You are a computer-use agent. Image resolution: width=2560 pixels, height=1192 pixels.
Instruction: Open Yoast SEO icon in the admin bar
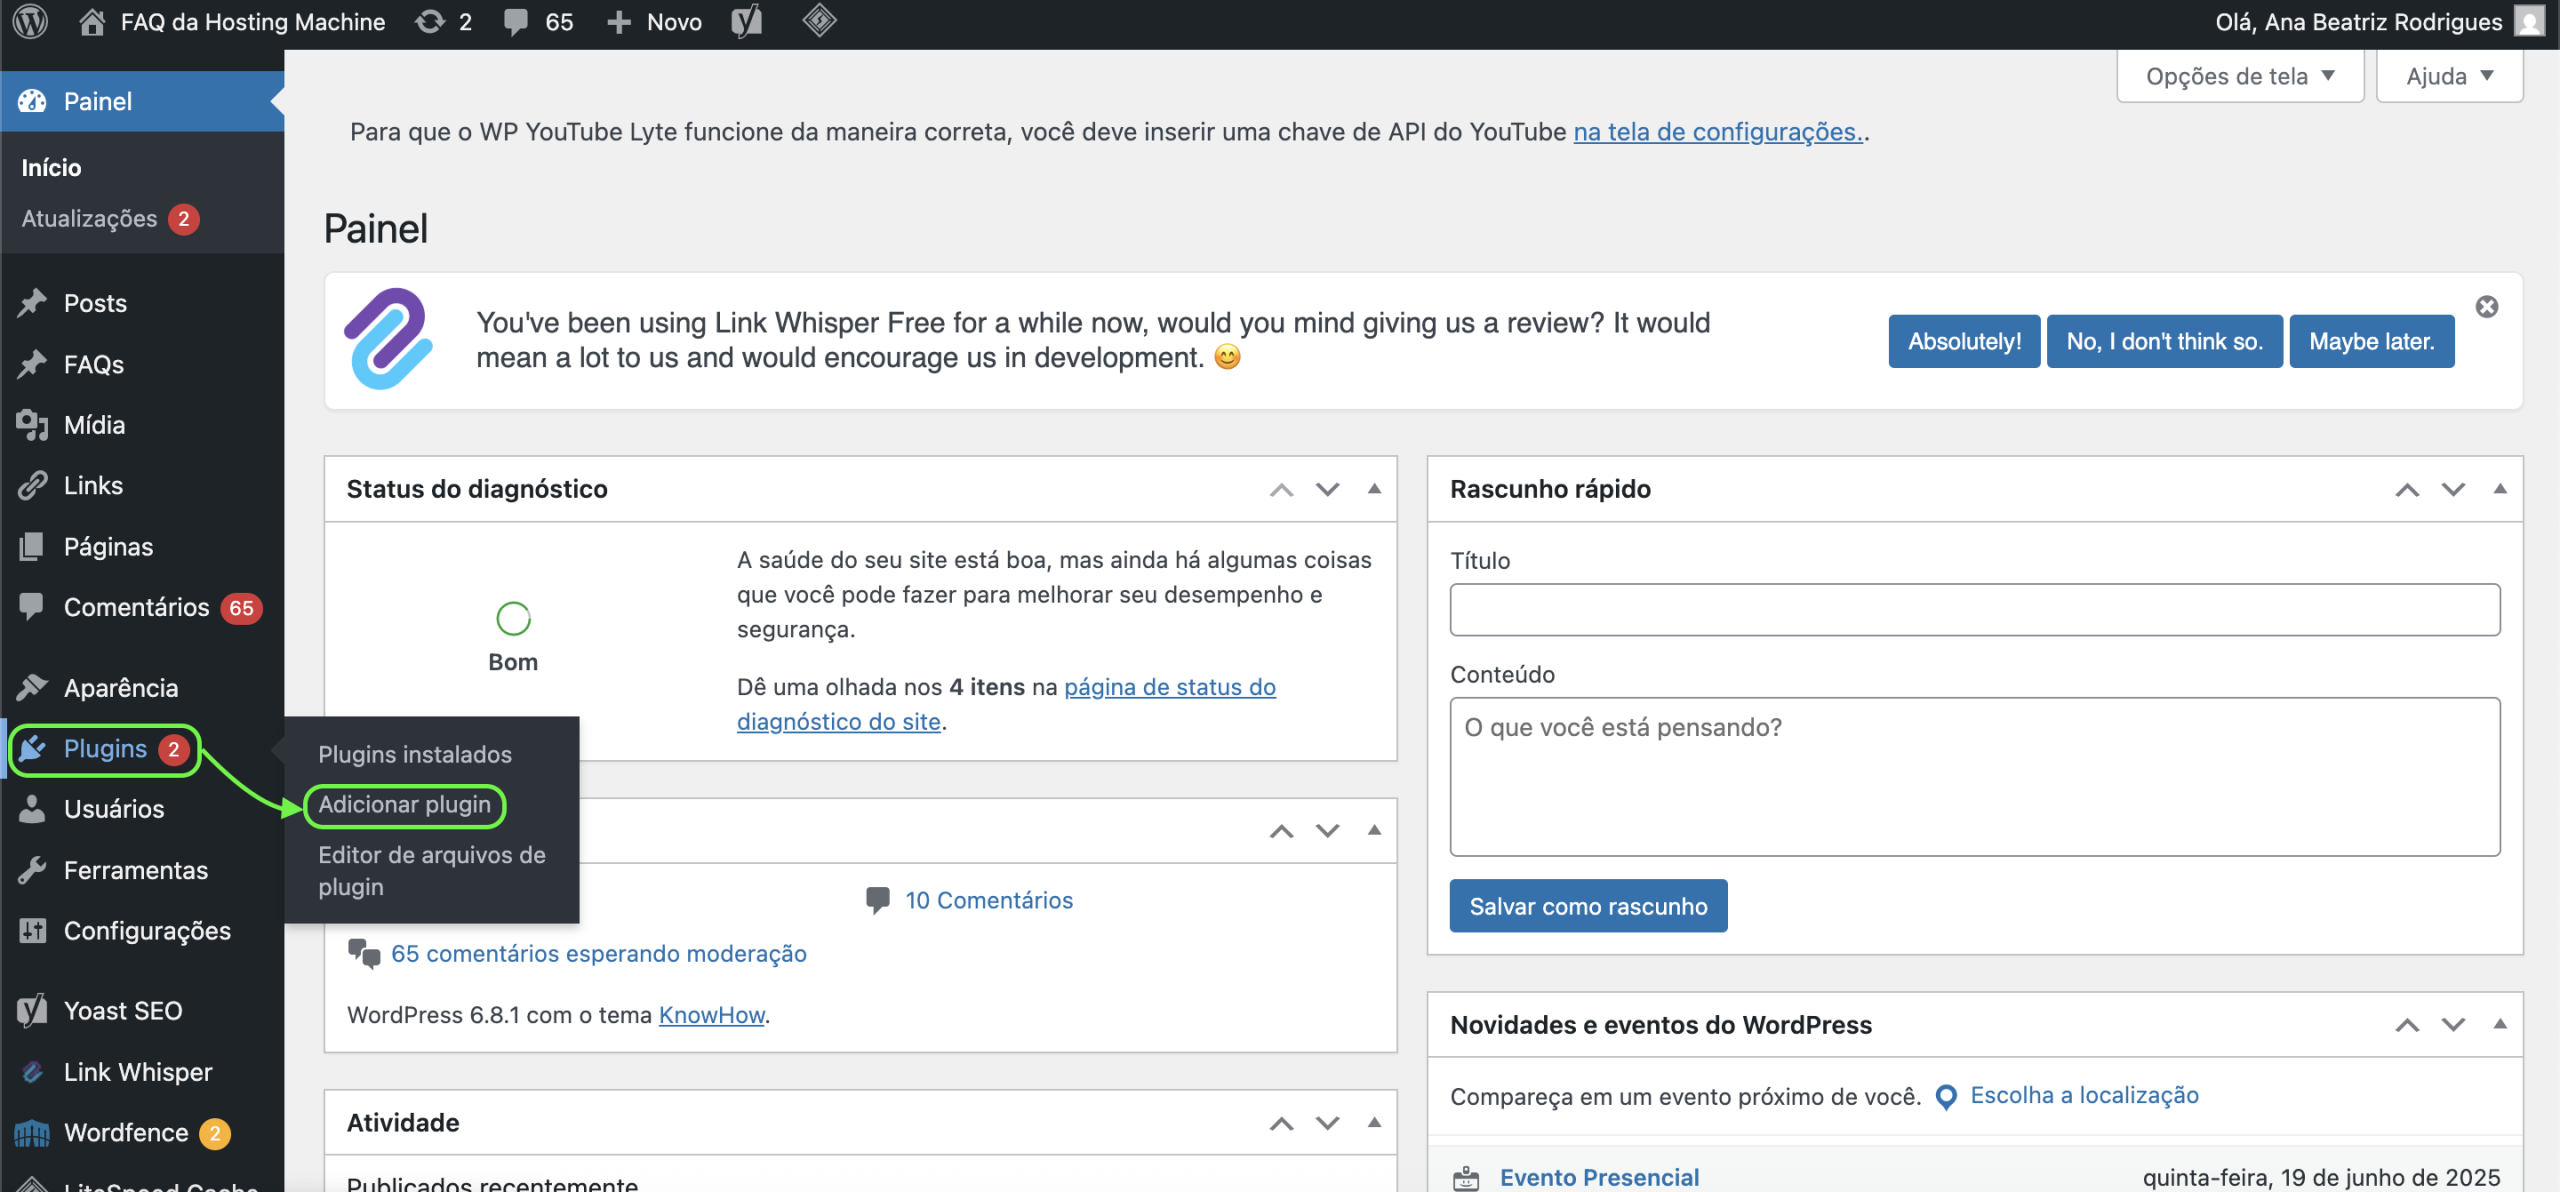pyautogui.click(x=746, y=22)
